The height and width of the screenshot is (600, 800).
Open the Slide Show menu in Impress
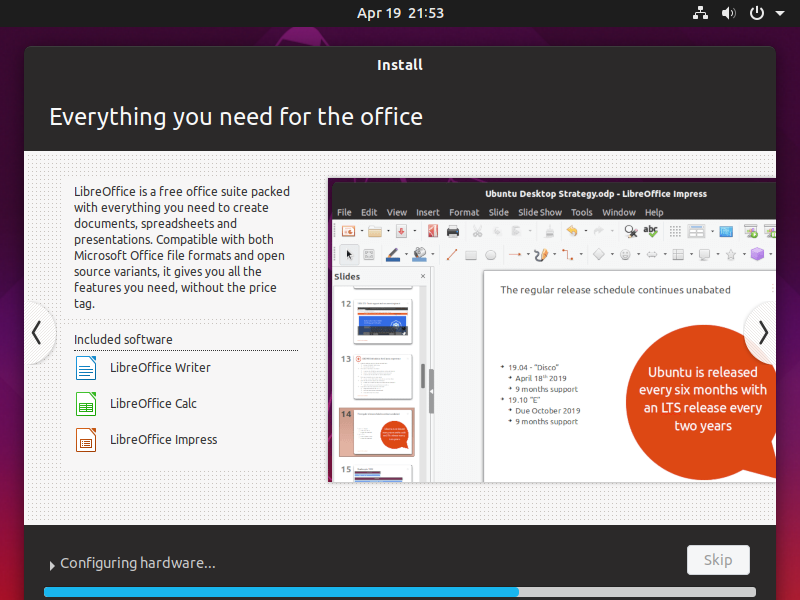pyautogui.click(x=540, y=212)
